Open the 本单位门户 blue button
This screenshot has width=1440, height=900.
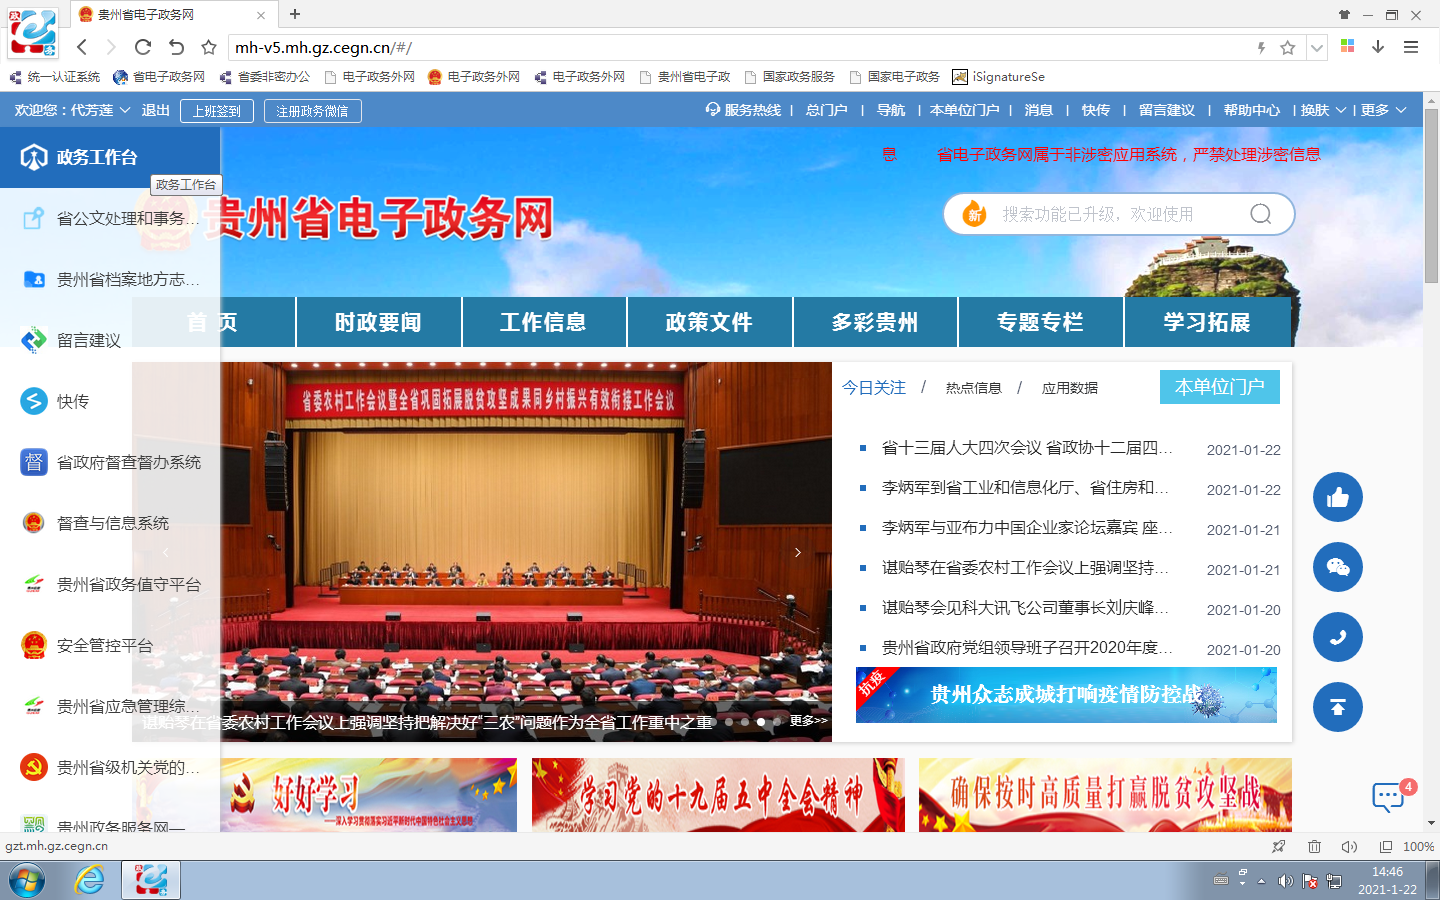1219,387
